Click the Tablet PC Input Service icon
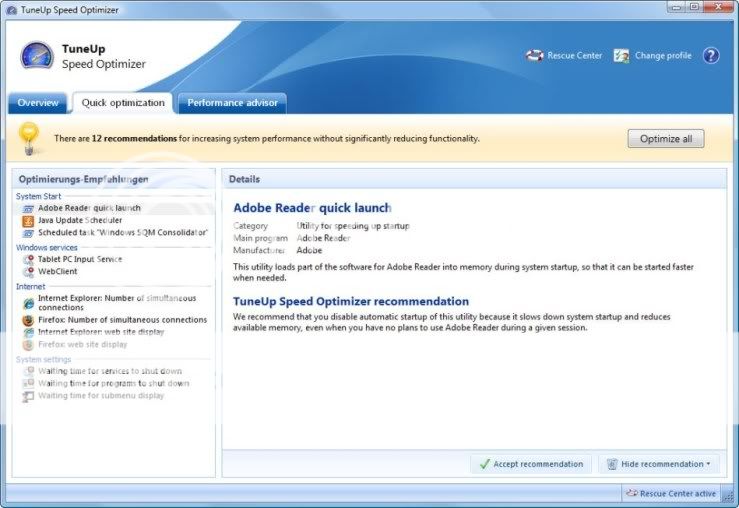This screenshot has width=739, height=508. coord(28,259)
